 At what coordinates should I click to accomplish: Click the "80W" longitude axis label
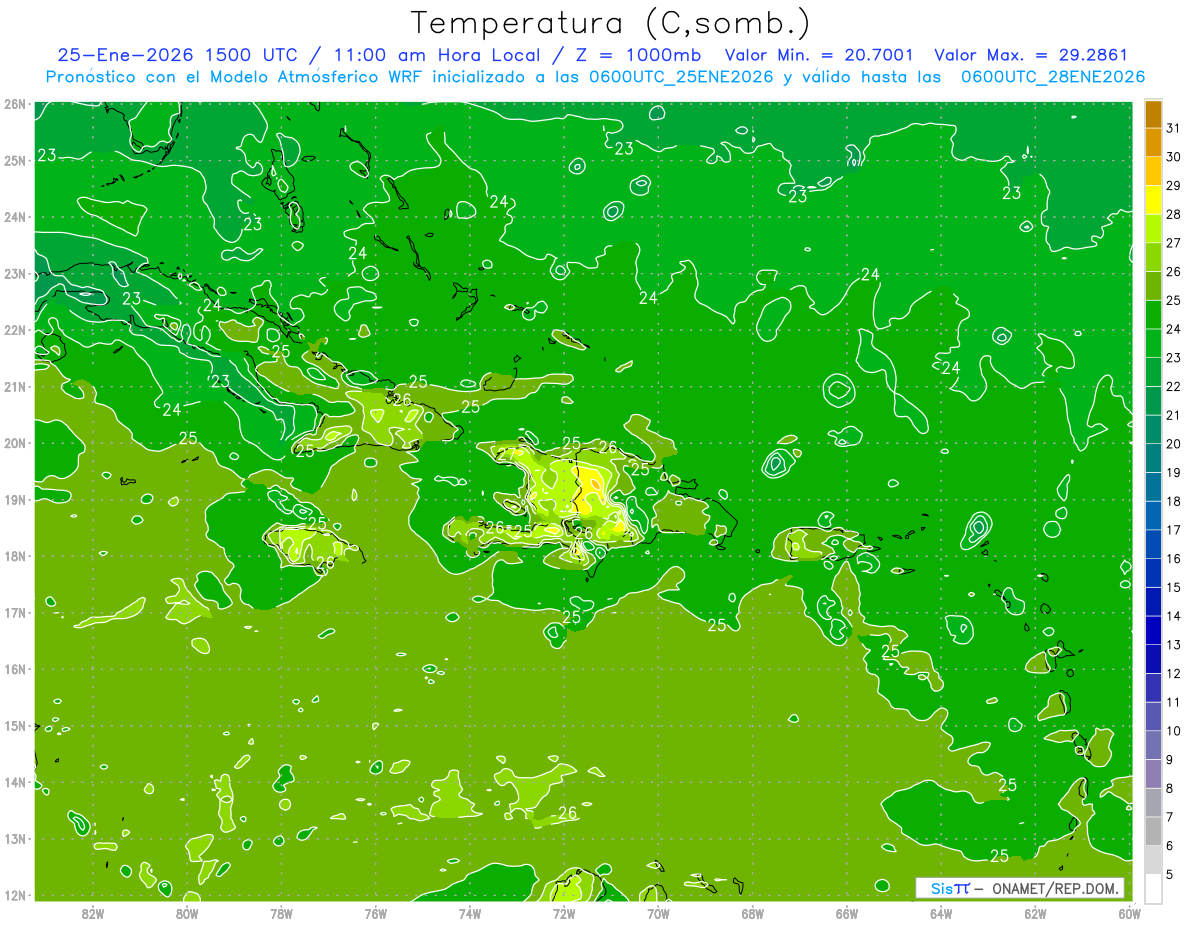187,913
